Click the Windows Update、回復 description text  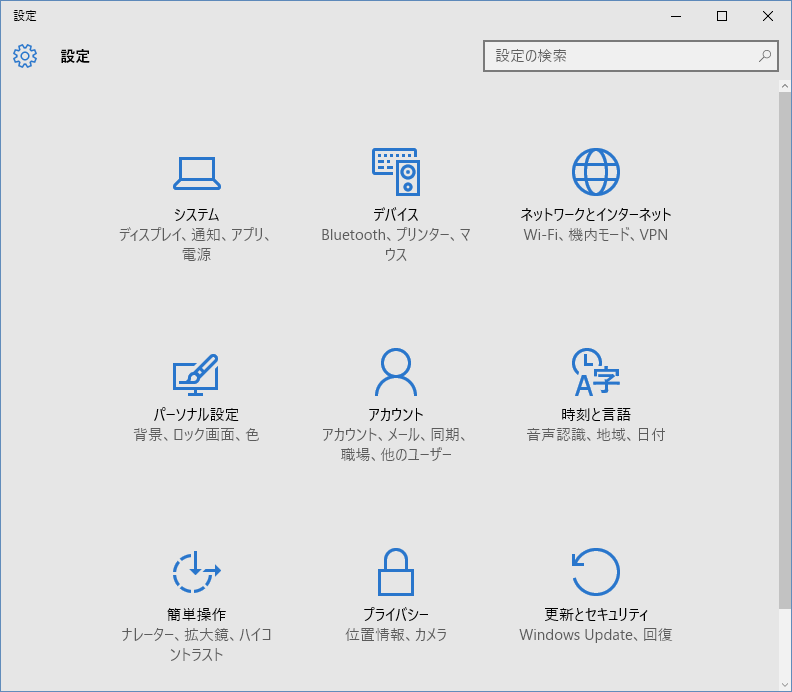(596, 635)
